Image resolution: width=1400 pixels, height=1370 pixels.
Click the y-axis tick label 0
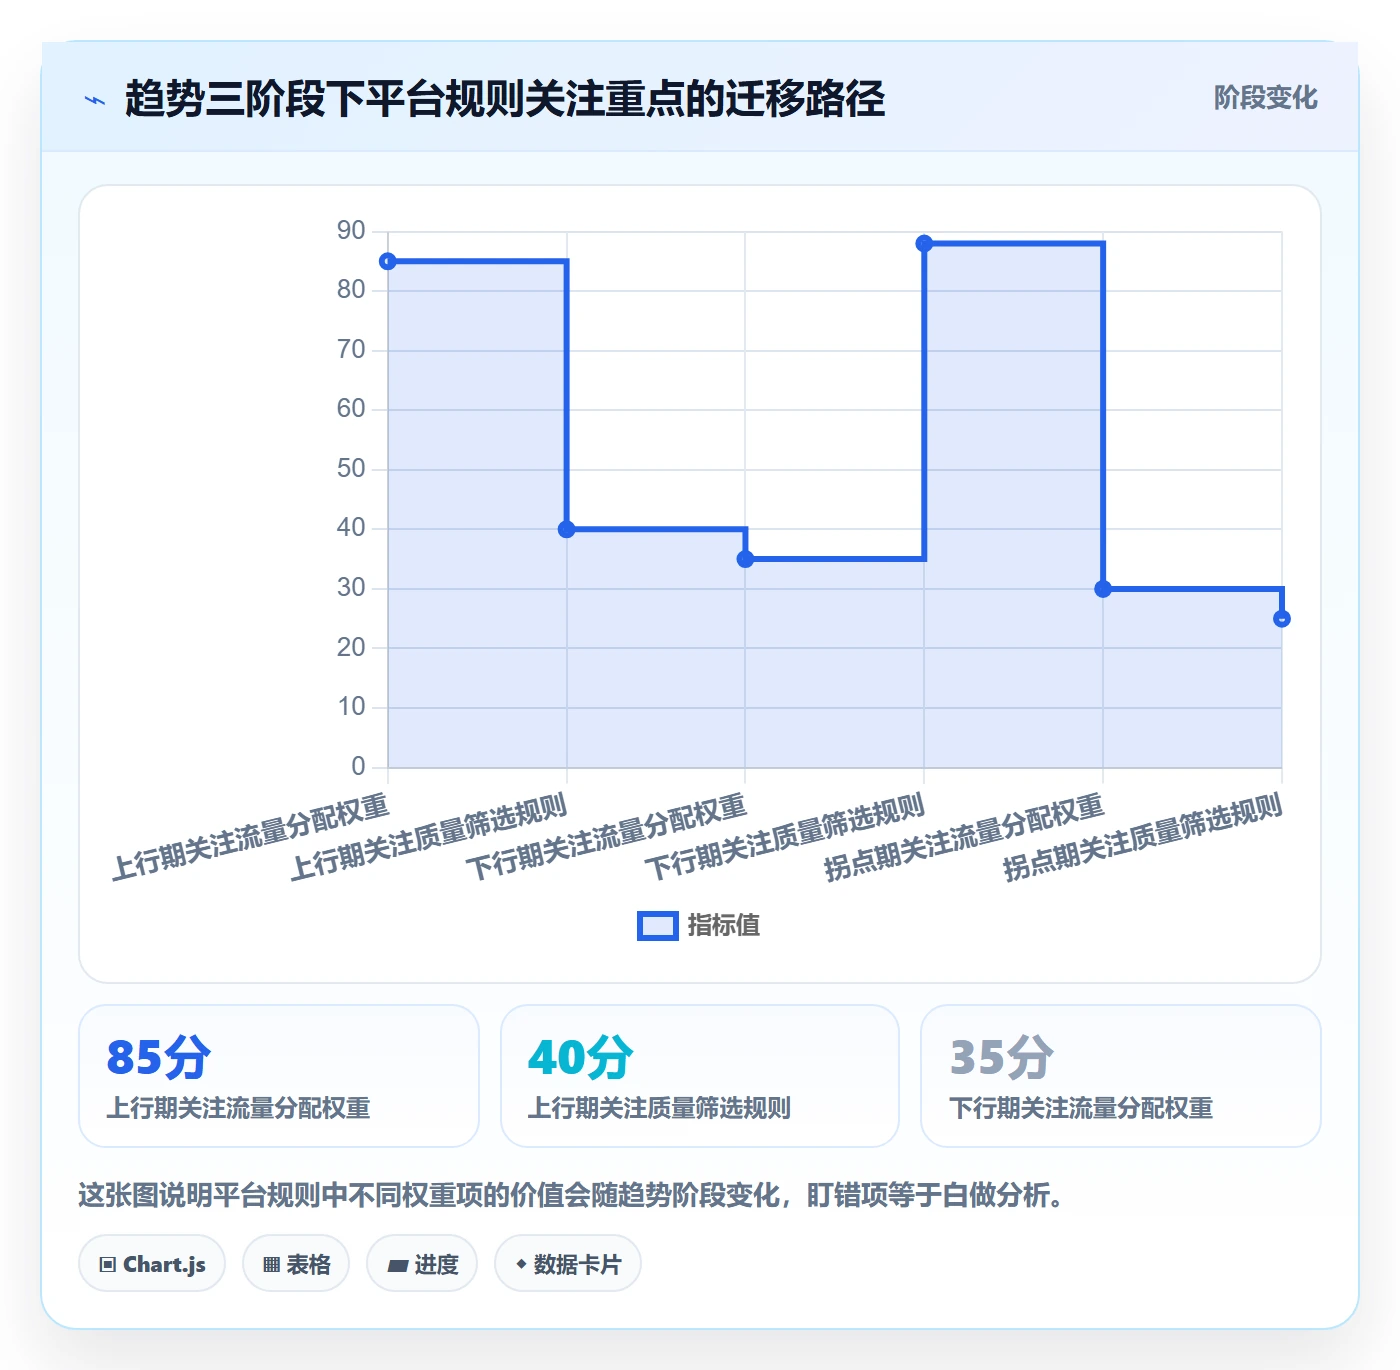click(x=358, y=767)
